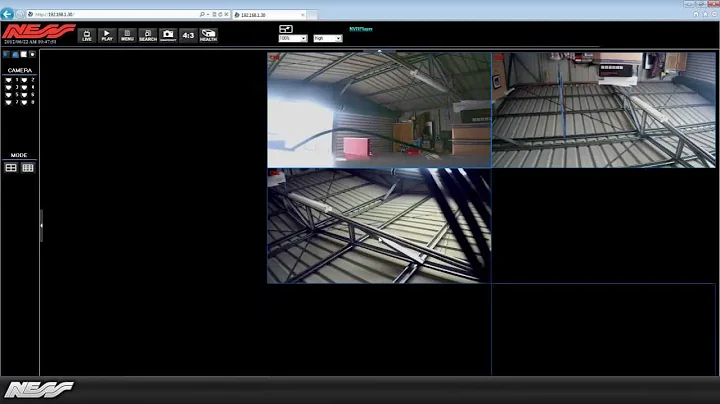Open the browser Home icon at top right
The height and width of the screenshot is (404, 720).
pos(696,14)
